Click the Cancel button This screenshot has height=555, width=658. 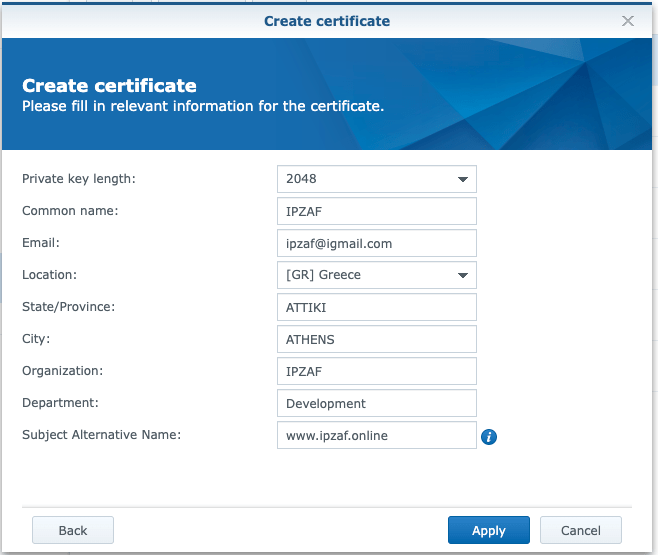tap(581, 530)
